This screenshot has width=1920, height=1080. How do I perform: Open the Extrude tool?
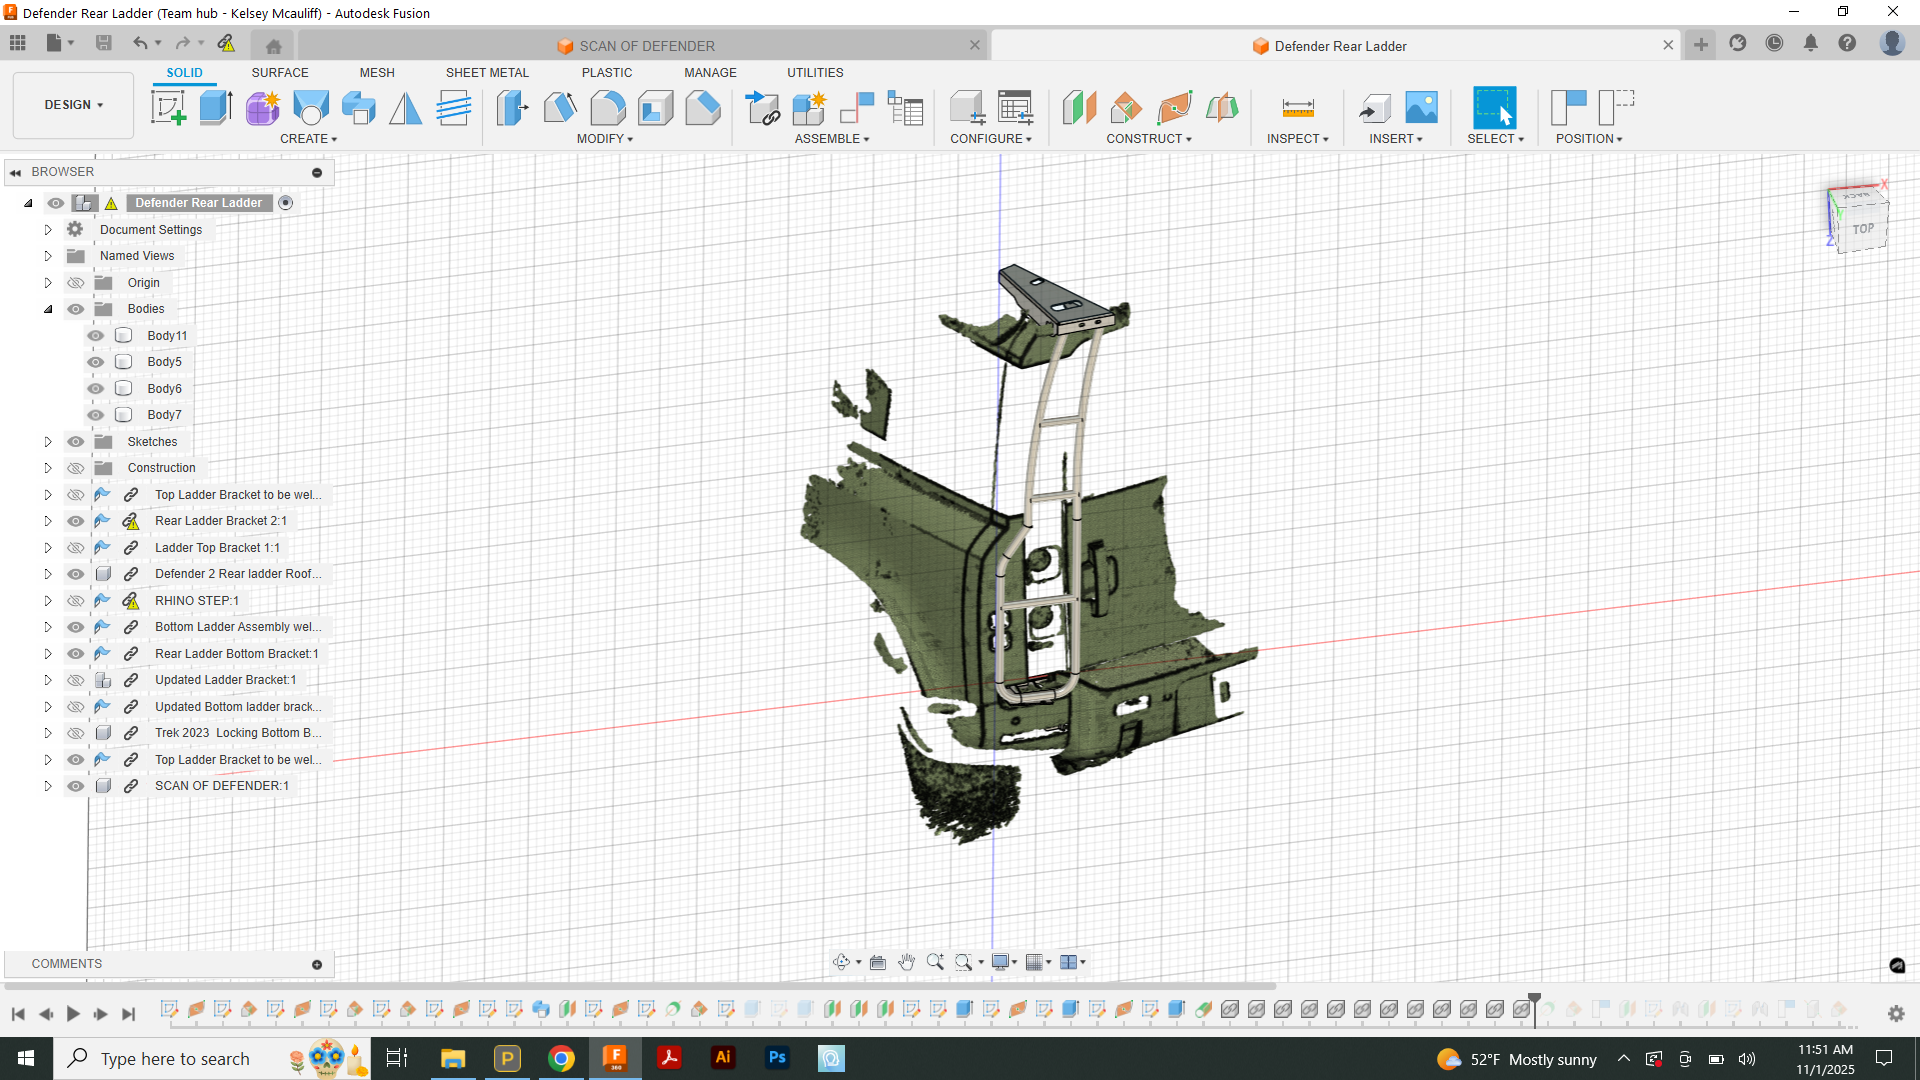point(215,107)
